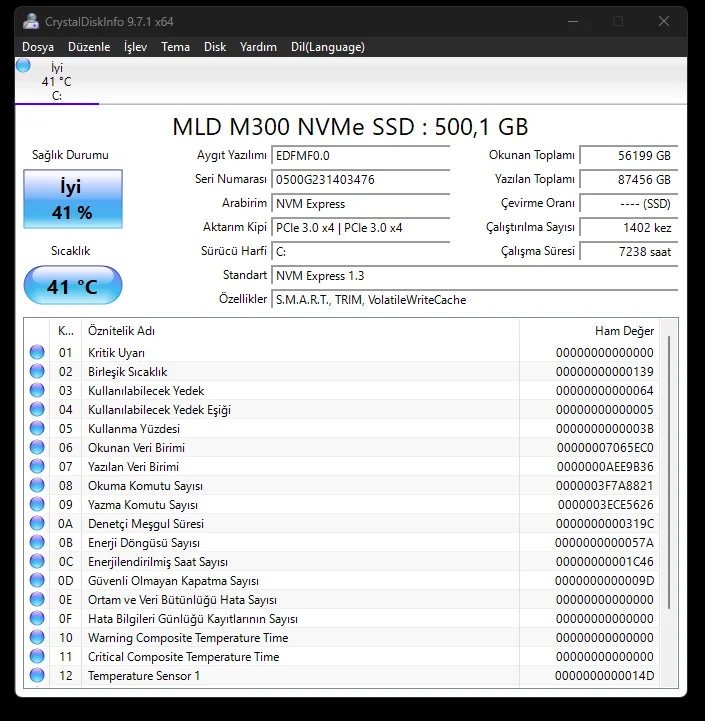Screen dimensions: 705x721
Task: Click the Arabirim field NVM Express
Action: pos(361,204)
